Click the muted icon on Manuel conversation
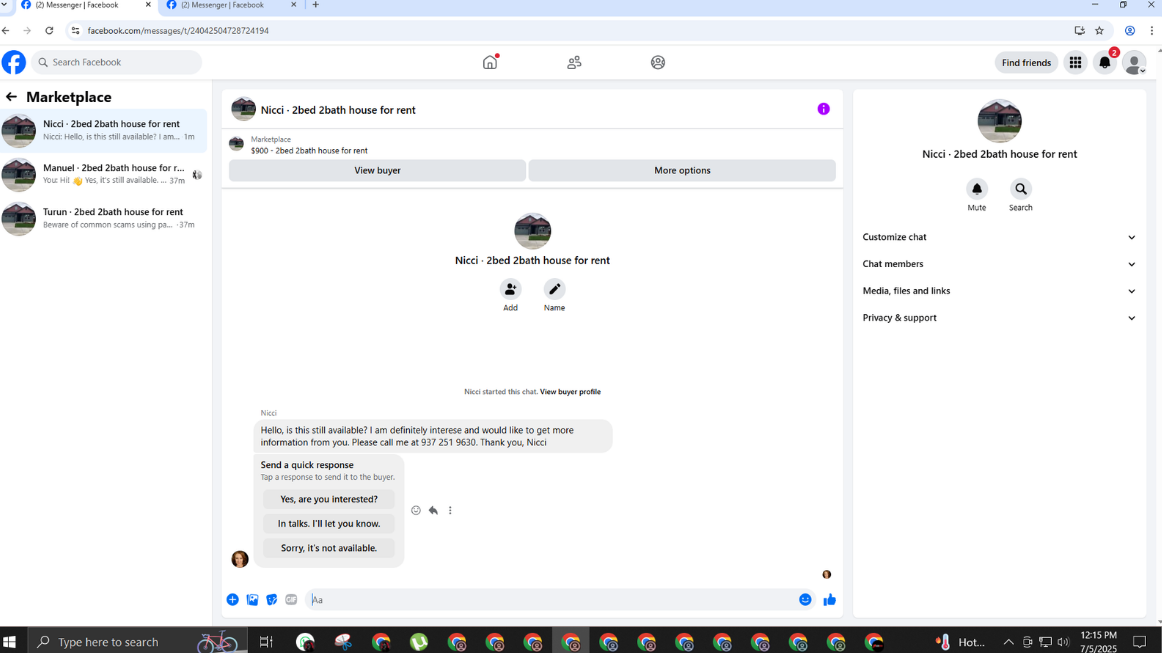The image size is (1162, 653). coord(197,175)
